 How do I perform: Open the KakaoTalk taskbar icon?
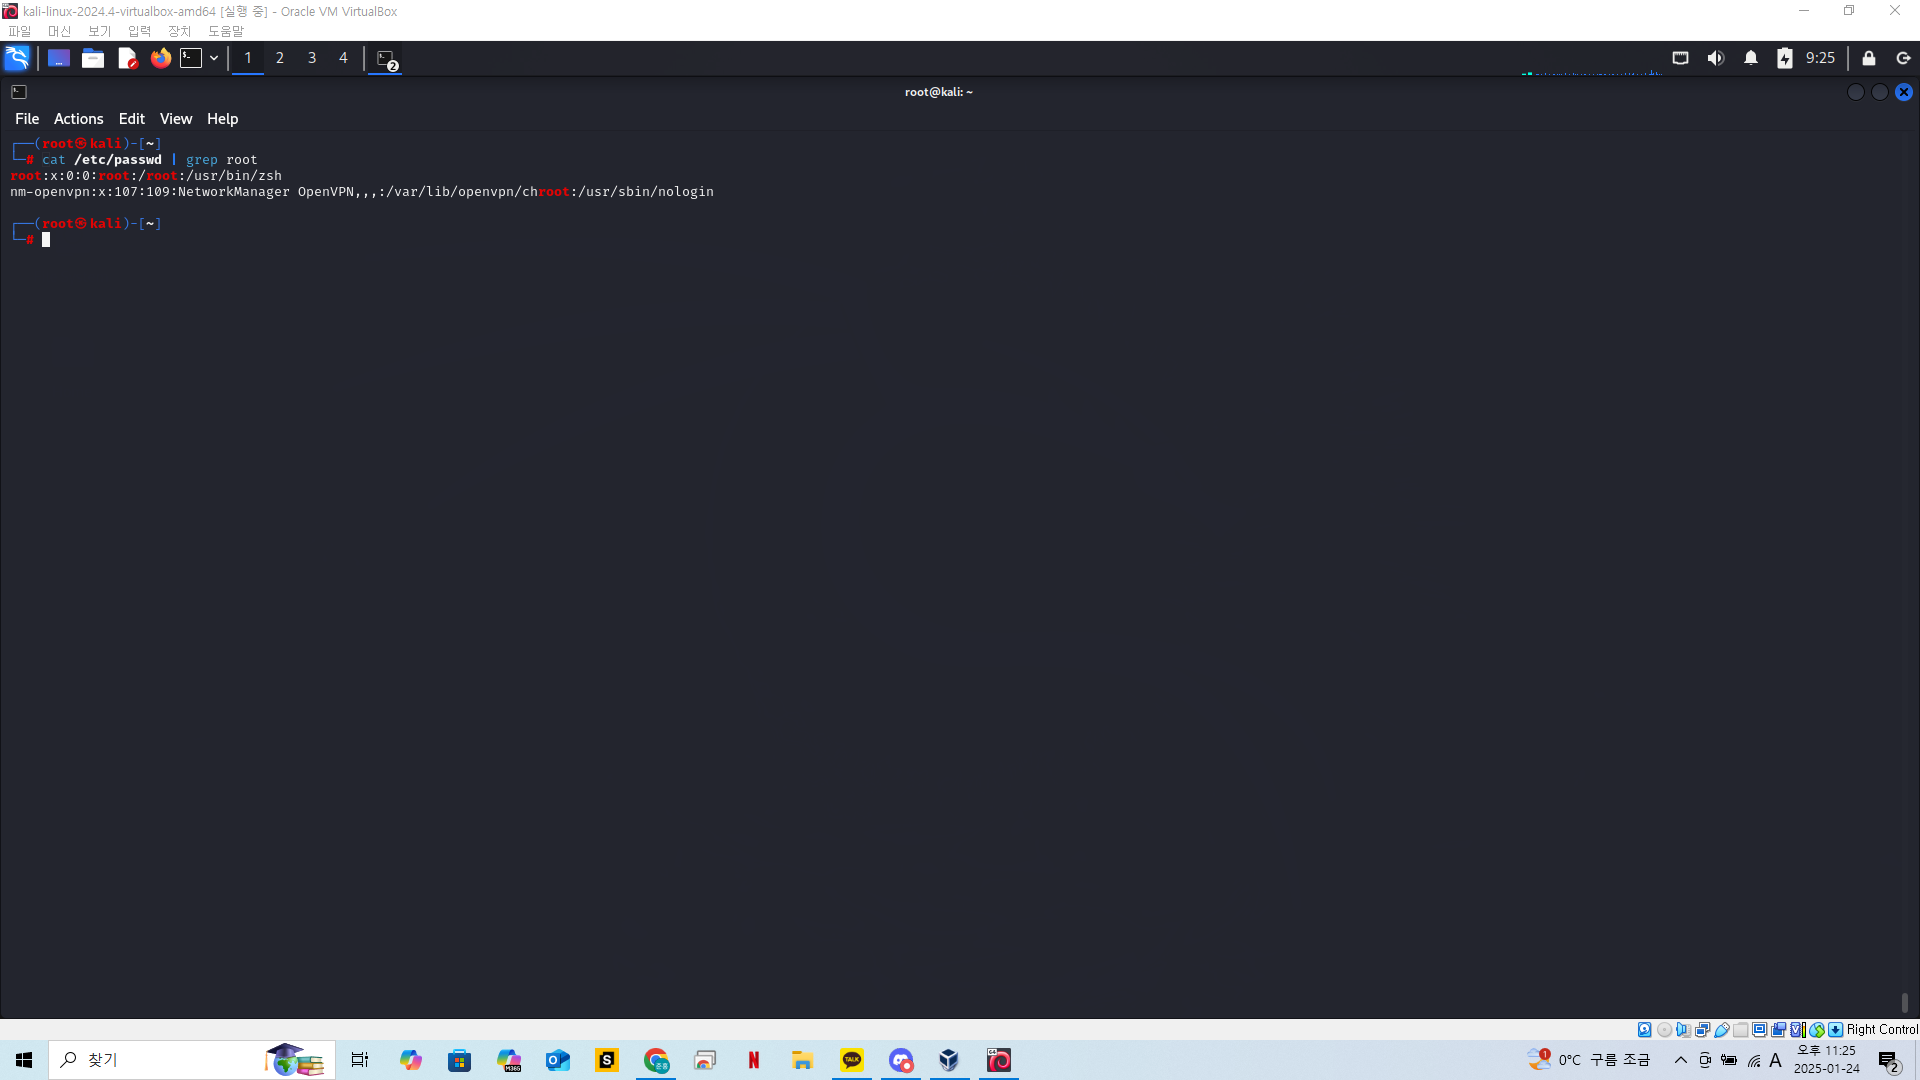pos(852,1060)
